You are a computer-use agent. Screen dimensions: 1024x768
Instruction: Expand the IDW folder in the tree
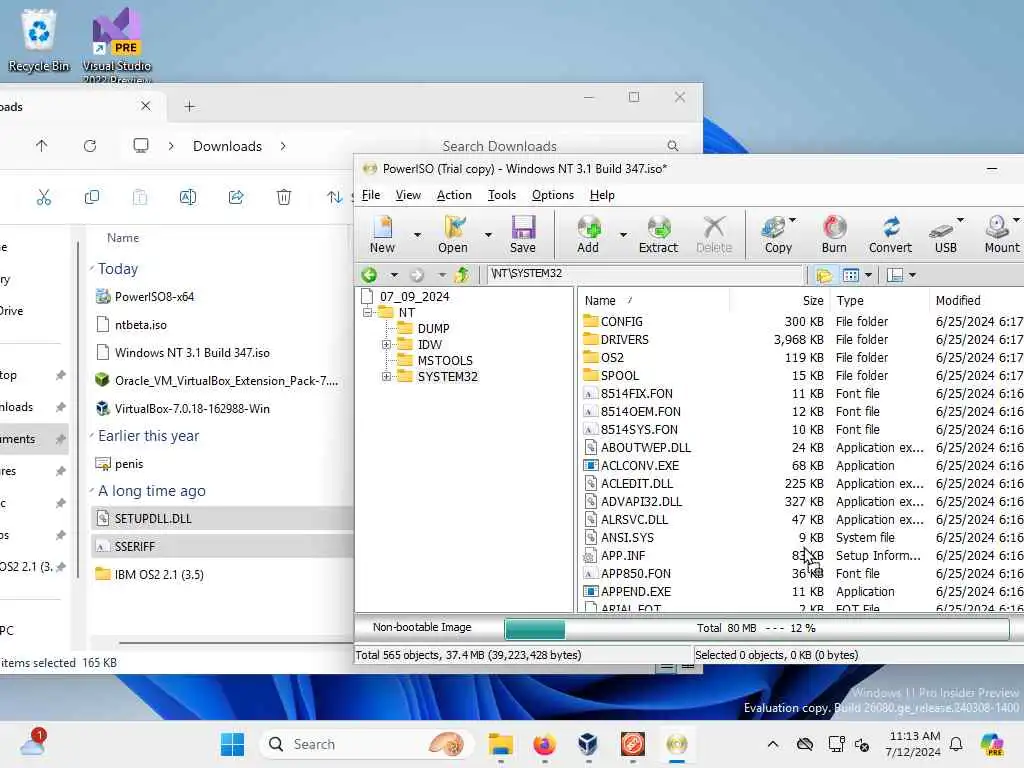coord(387,344)
